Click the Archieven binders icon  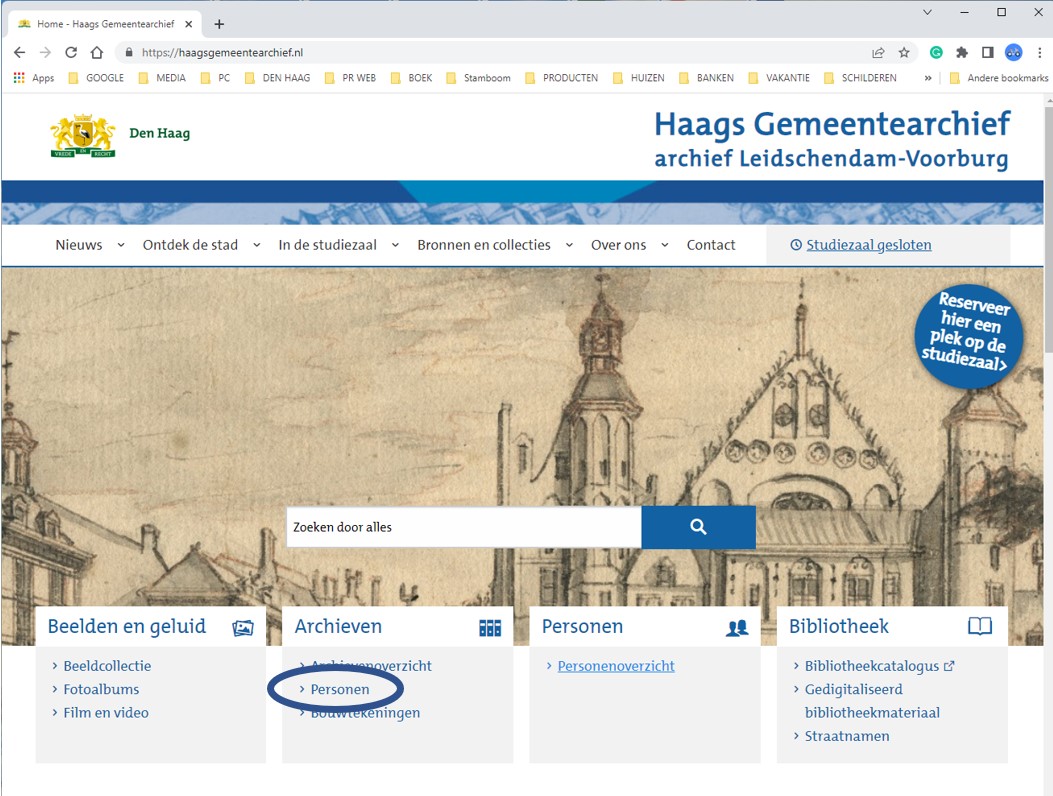click(490, 627)
